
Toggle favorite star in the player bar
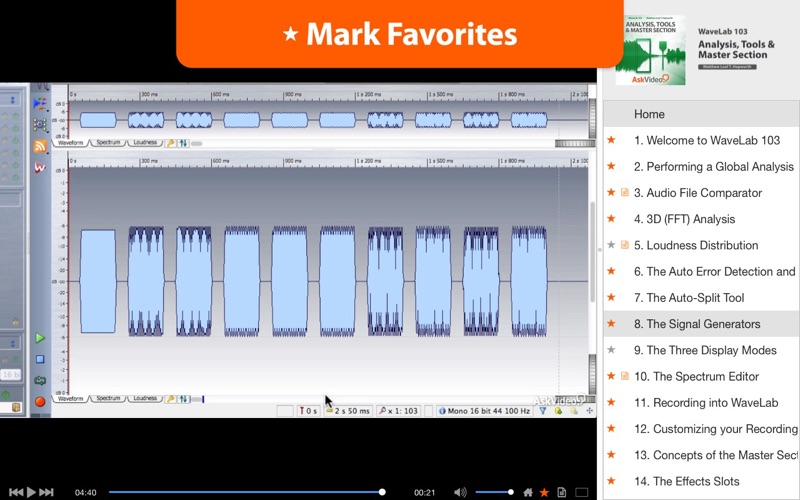pyautogui.click(x=544, y=492)
